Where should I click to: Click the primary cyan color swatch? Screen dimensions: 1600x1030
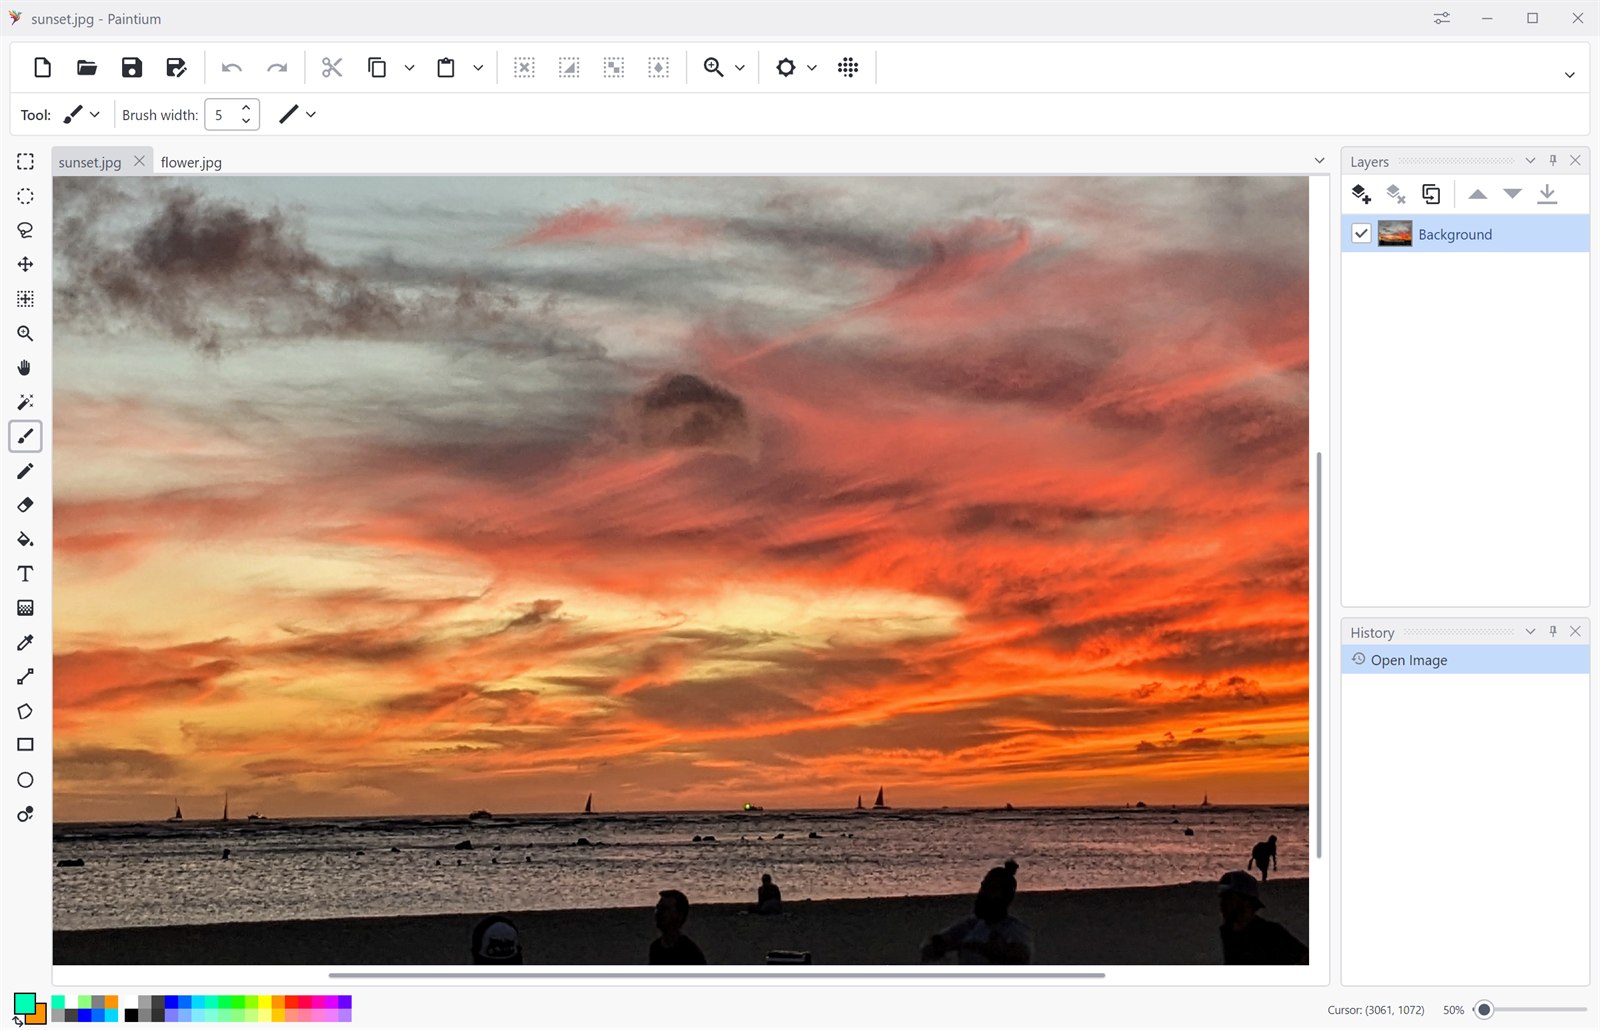point(24,1003)
